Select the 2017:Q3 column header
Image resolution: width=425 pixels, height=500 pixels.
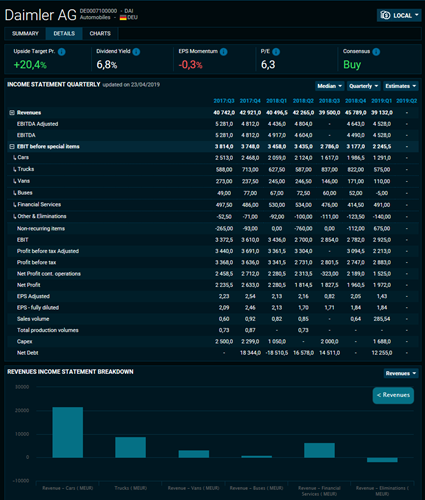[224, 101]
